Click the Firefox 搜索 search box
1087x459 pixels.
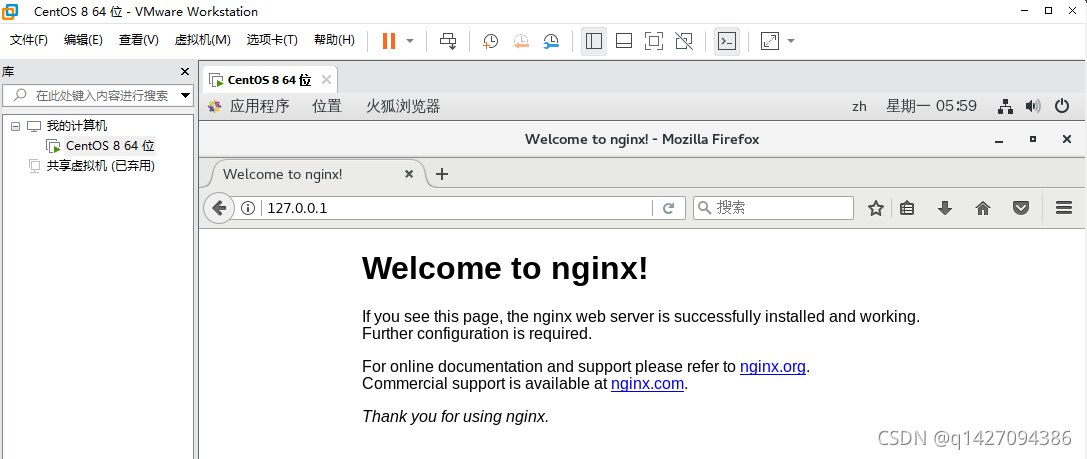coord(774,208)
